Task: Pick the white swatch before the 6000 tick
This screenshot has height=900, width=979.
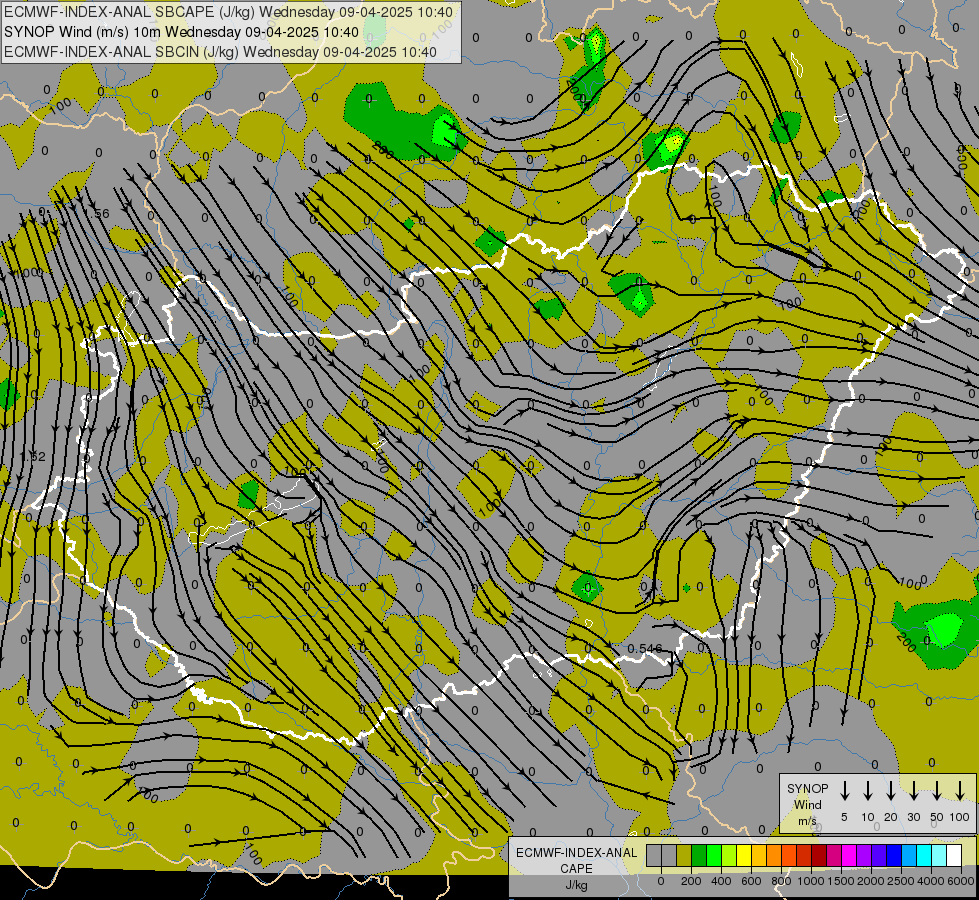Action: coord(953,856)
